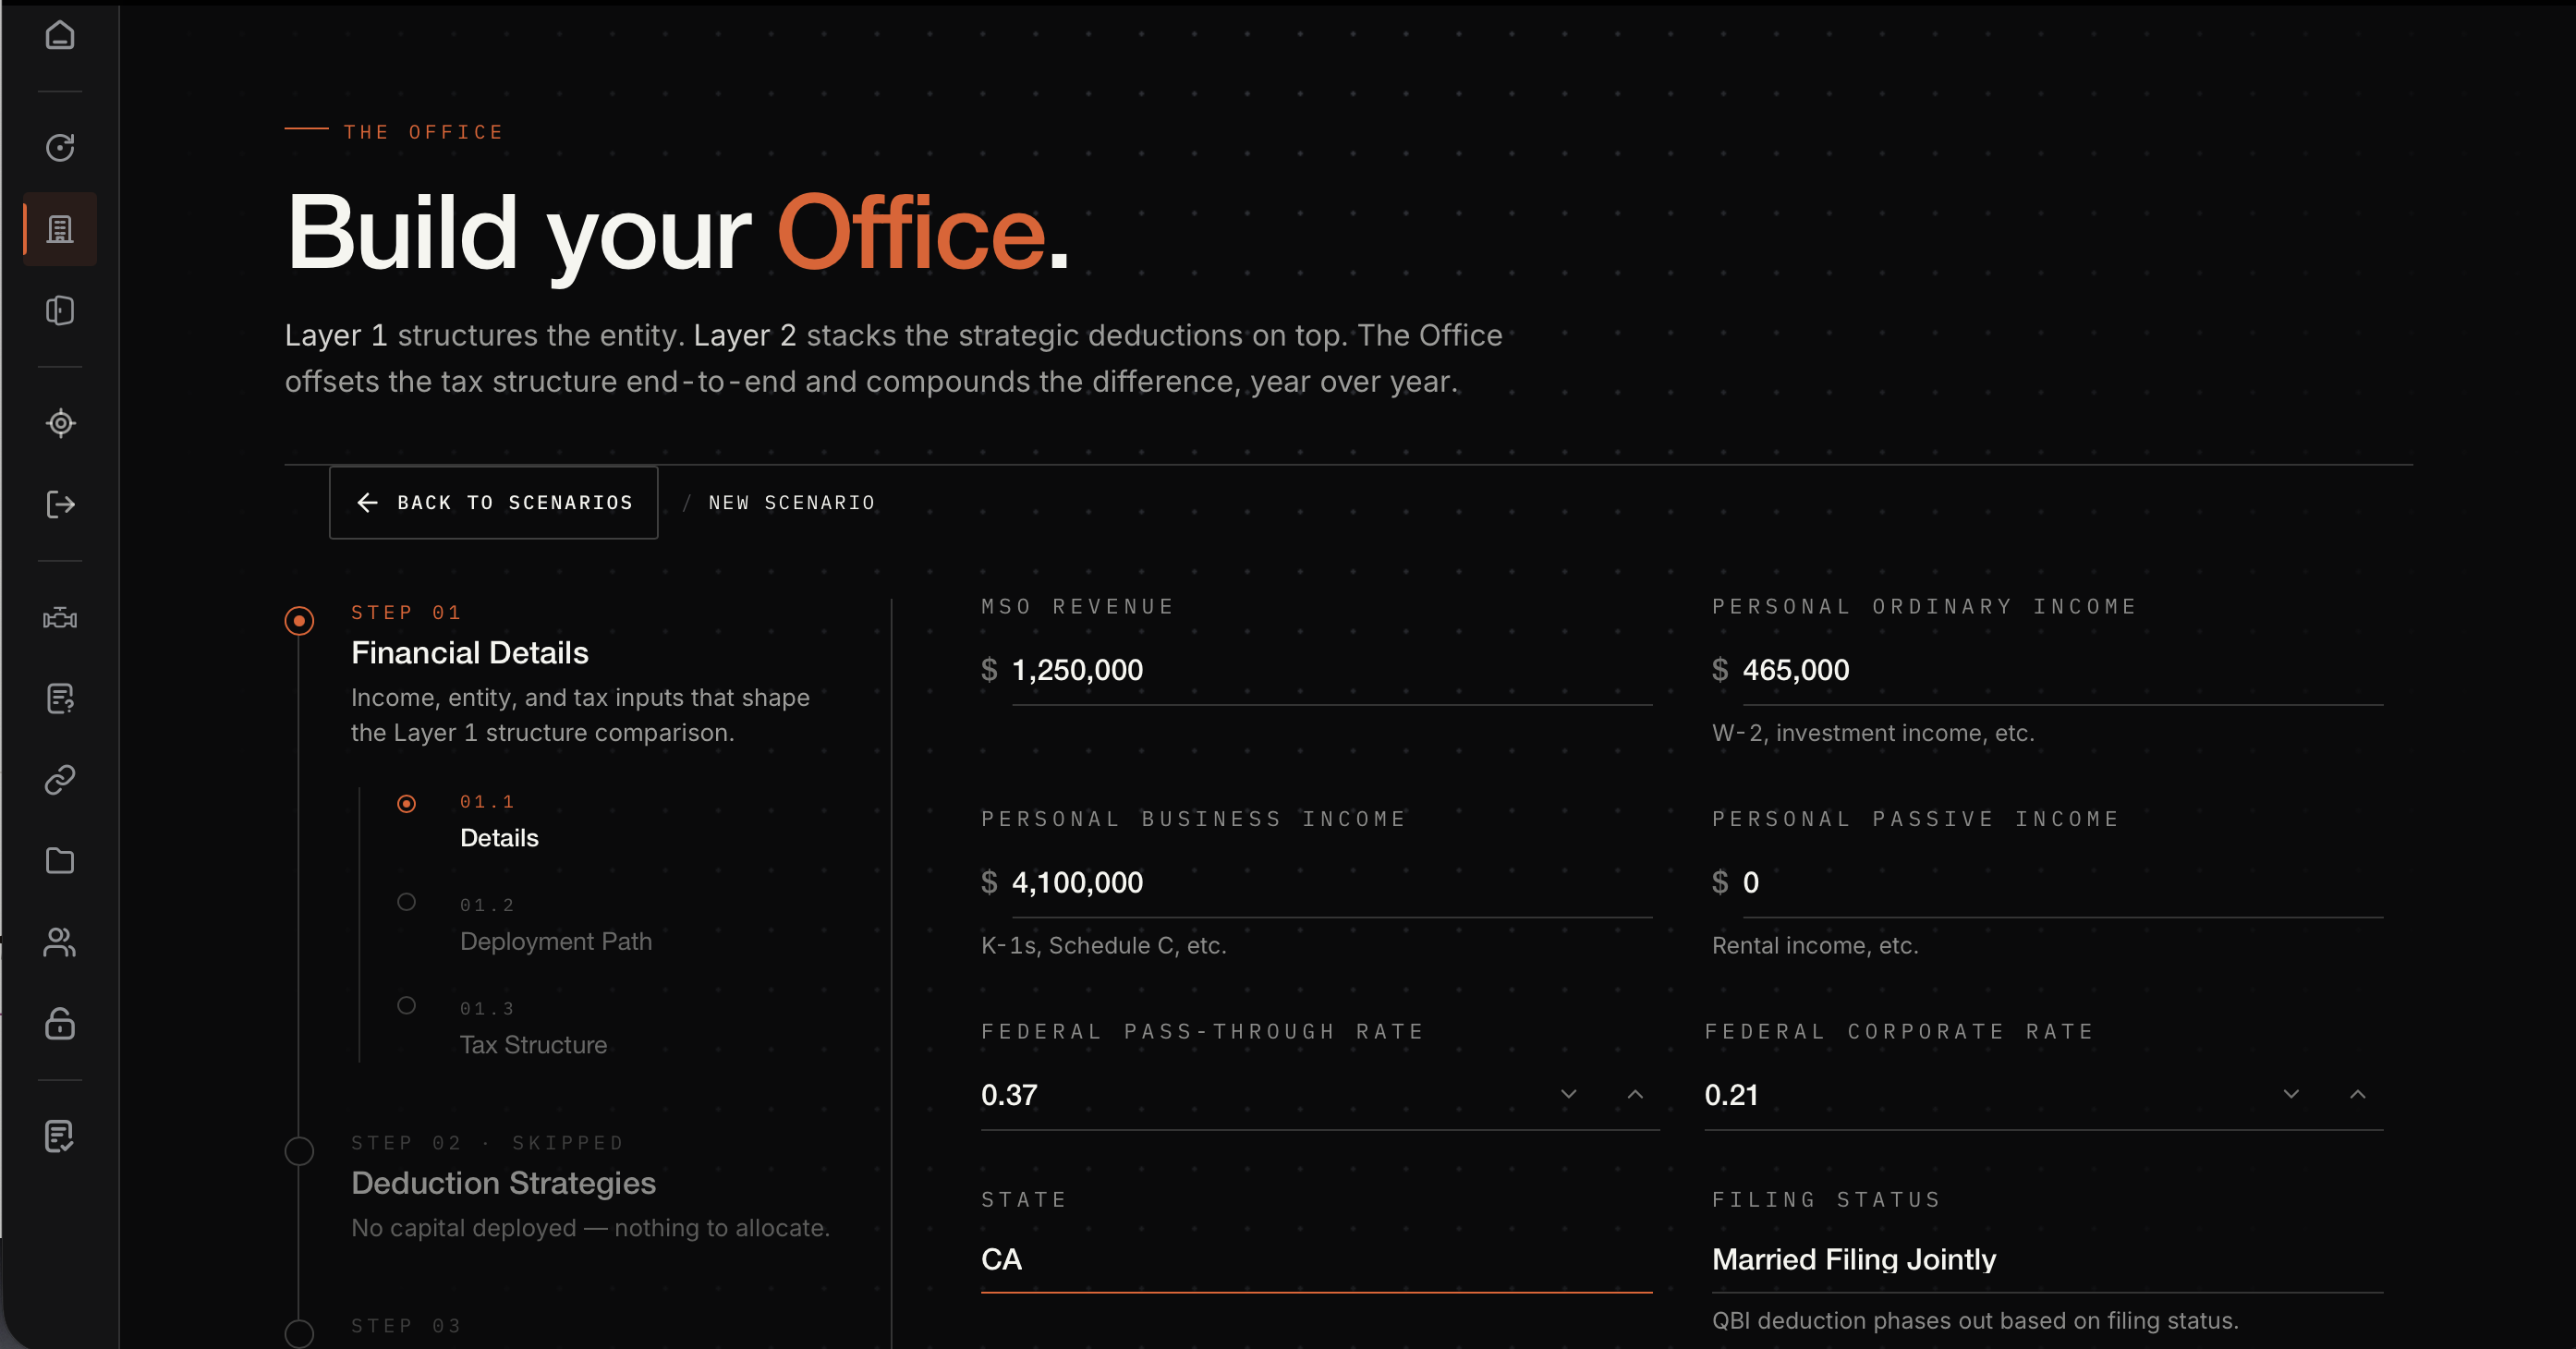Click the unlocked padlock icon in the sidebar
This screenshot has width=2576, height=1349.
point(60,1023)
